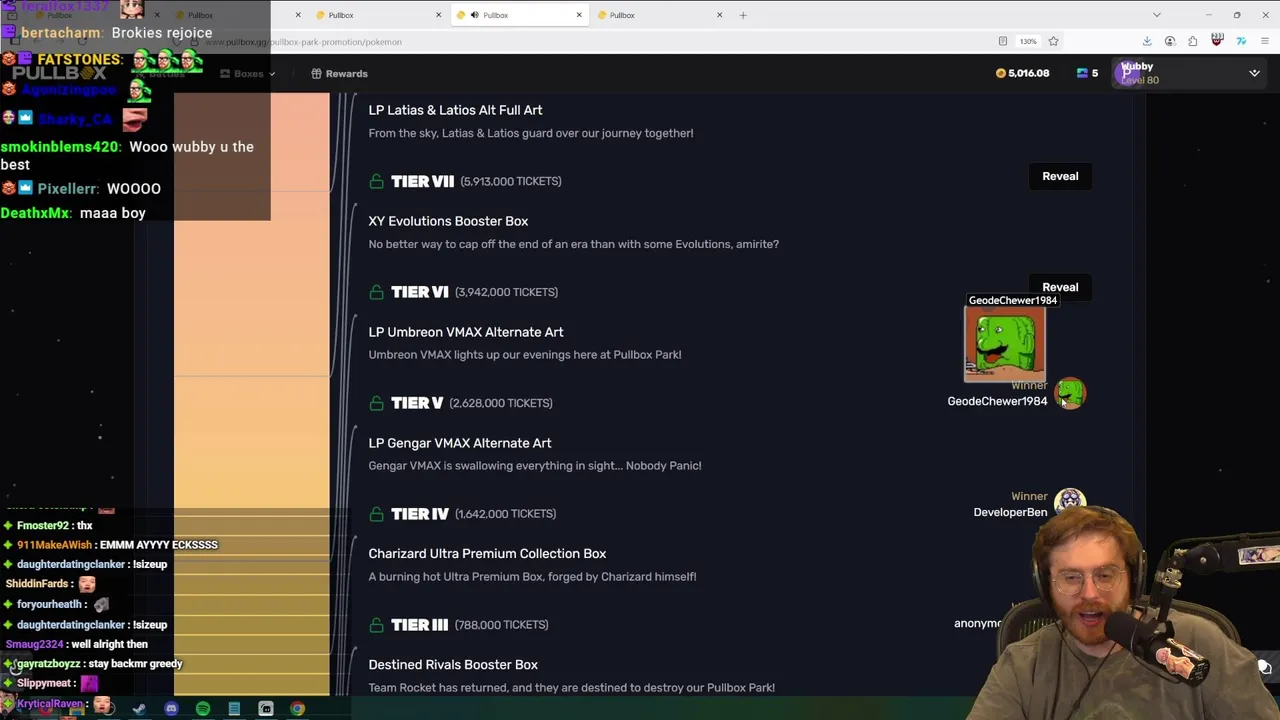Click the ticket count icon showing 5
The width and height of the screenshot is (1280, 720).
tap(1082, 73)
